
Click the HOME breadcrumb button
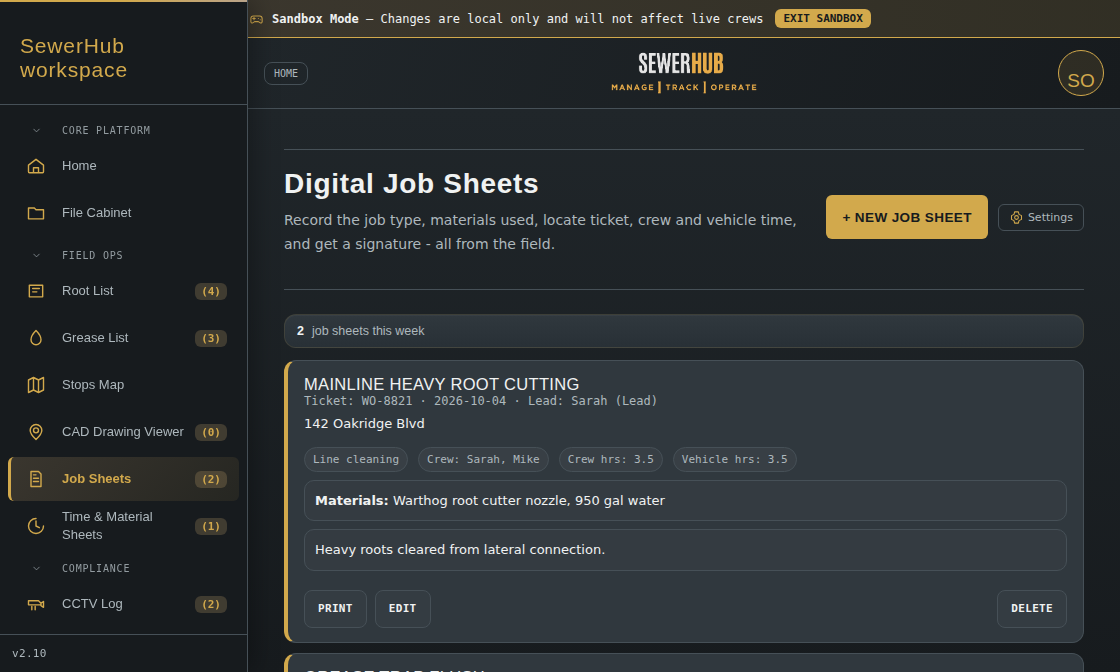[x=286, y=74]
